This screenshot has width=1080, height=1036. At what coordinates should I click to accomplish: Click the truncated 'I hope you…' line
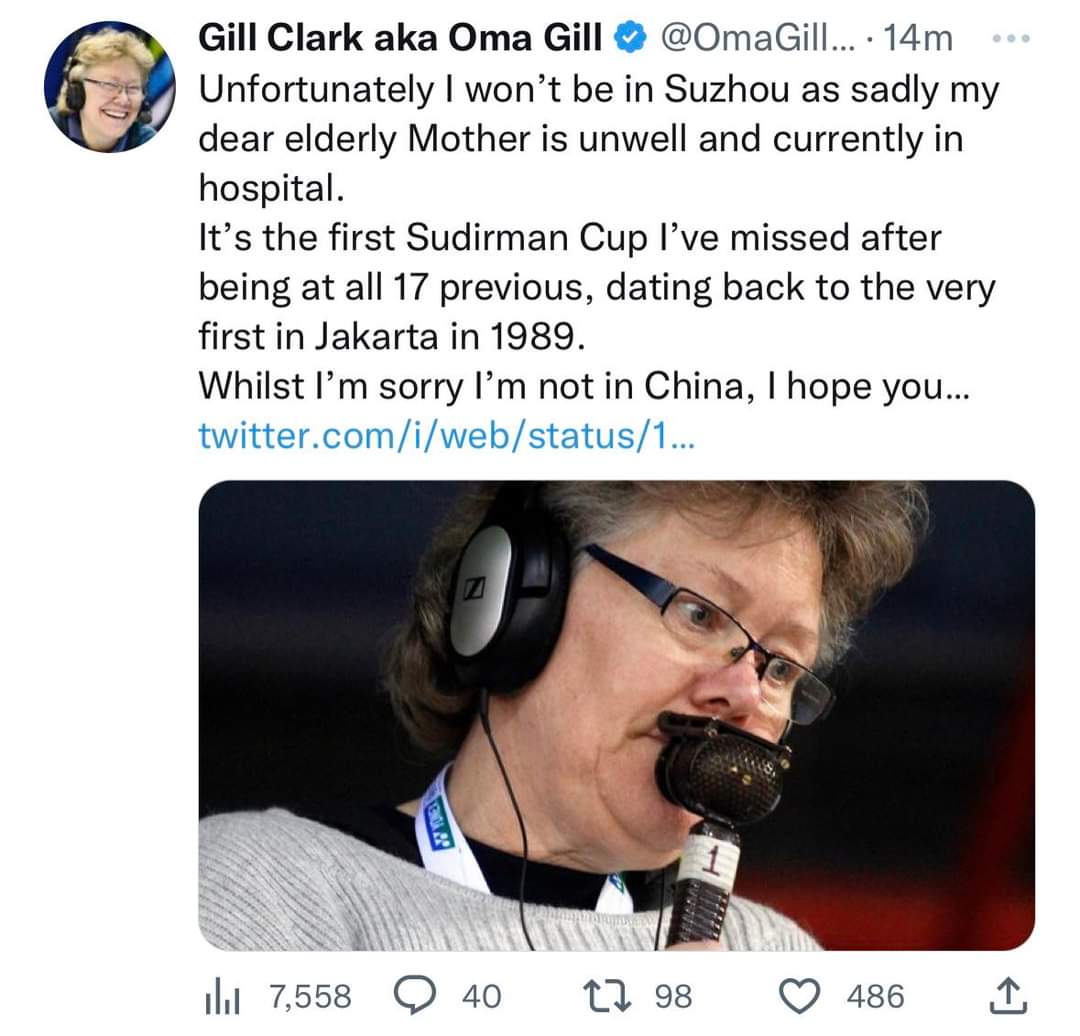click(x=584, y=386)
